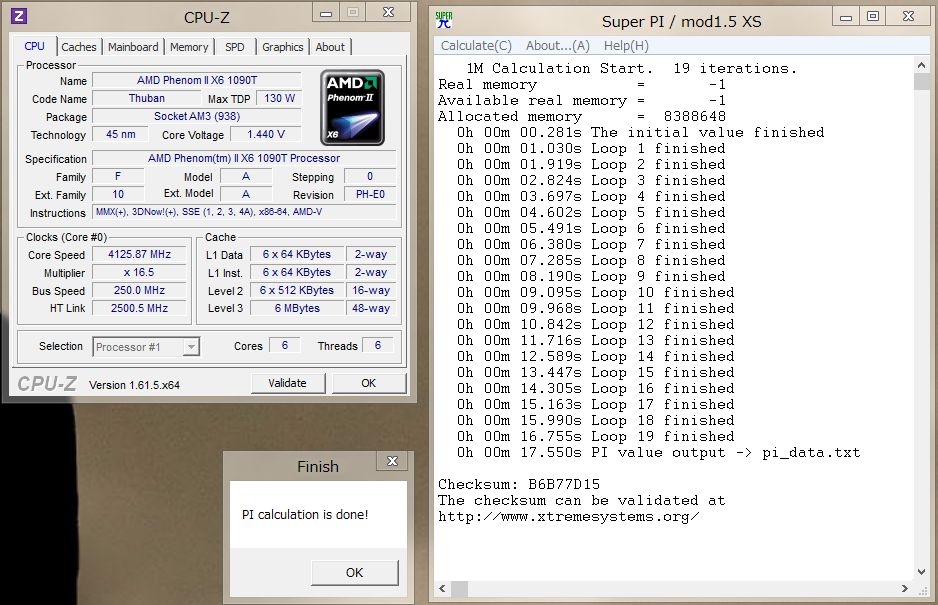Click the Level 3 '48-way' associativity value
This screenshot has width=938, height=605.
(371, 308)
